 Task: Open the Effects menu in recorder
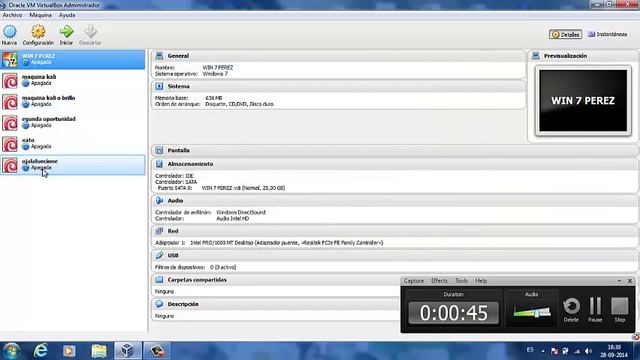pyautogui.click(x=439, y=281)
